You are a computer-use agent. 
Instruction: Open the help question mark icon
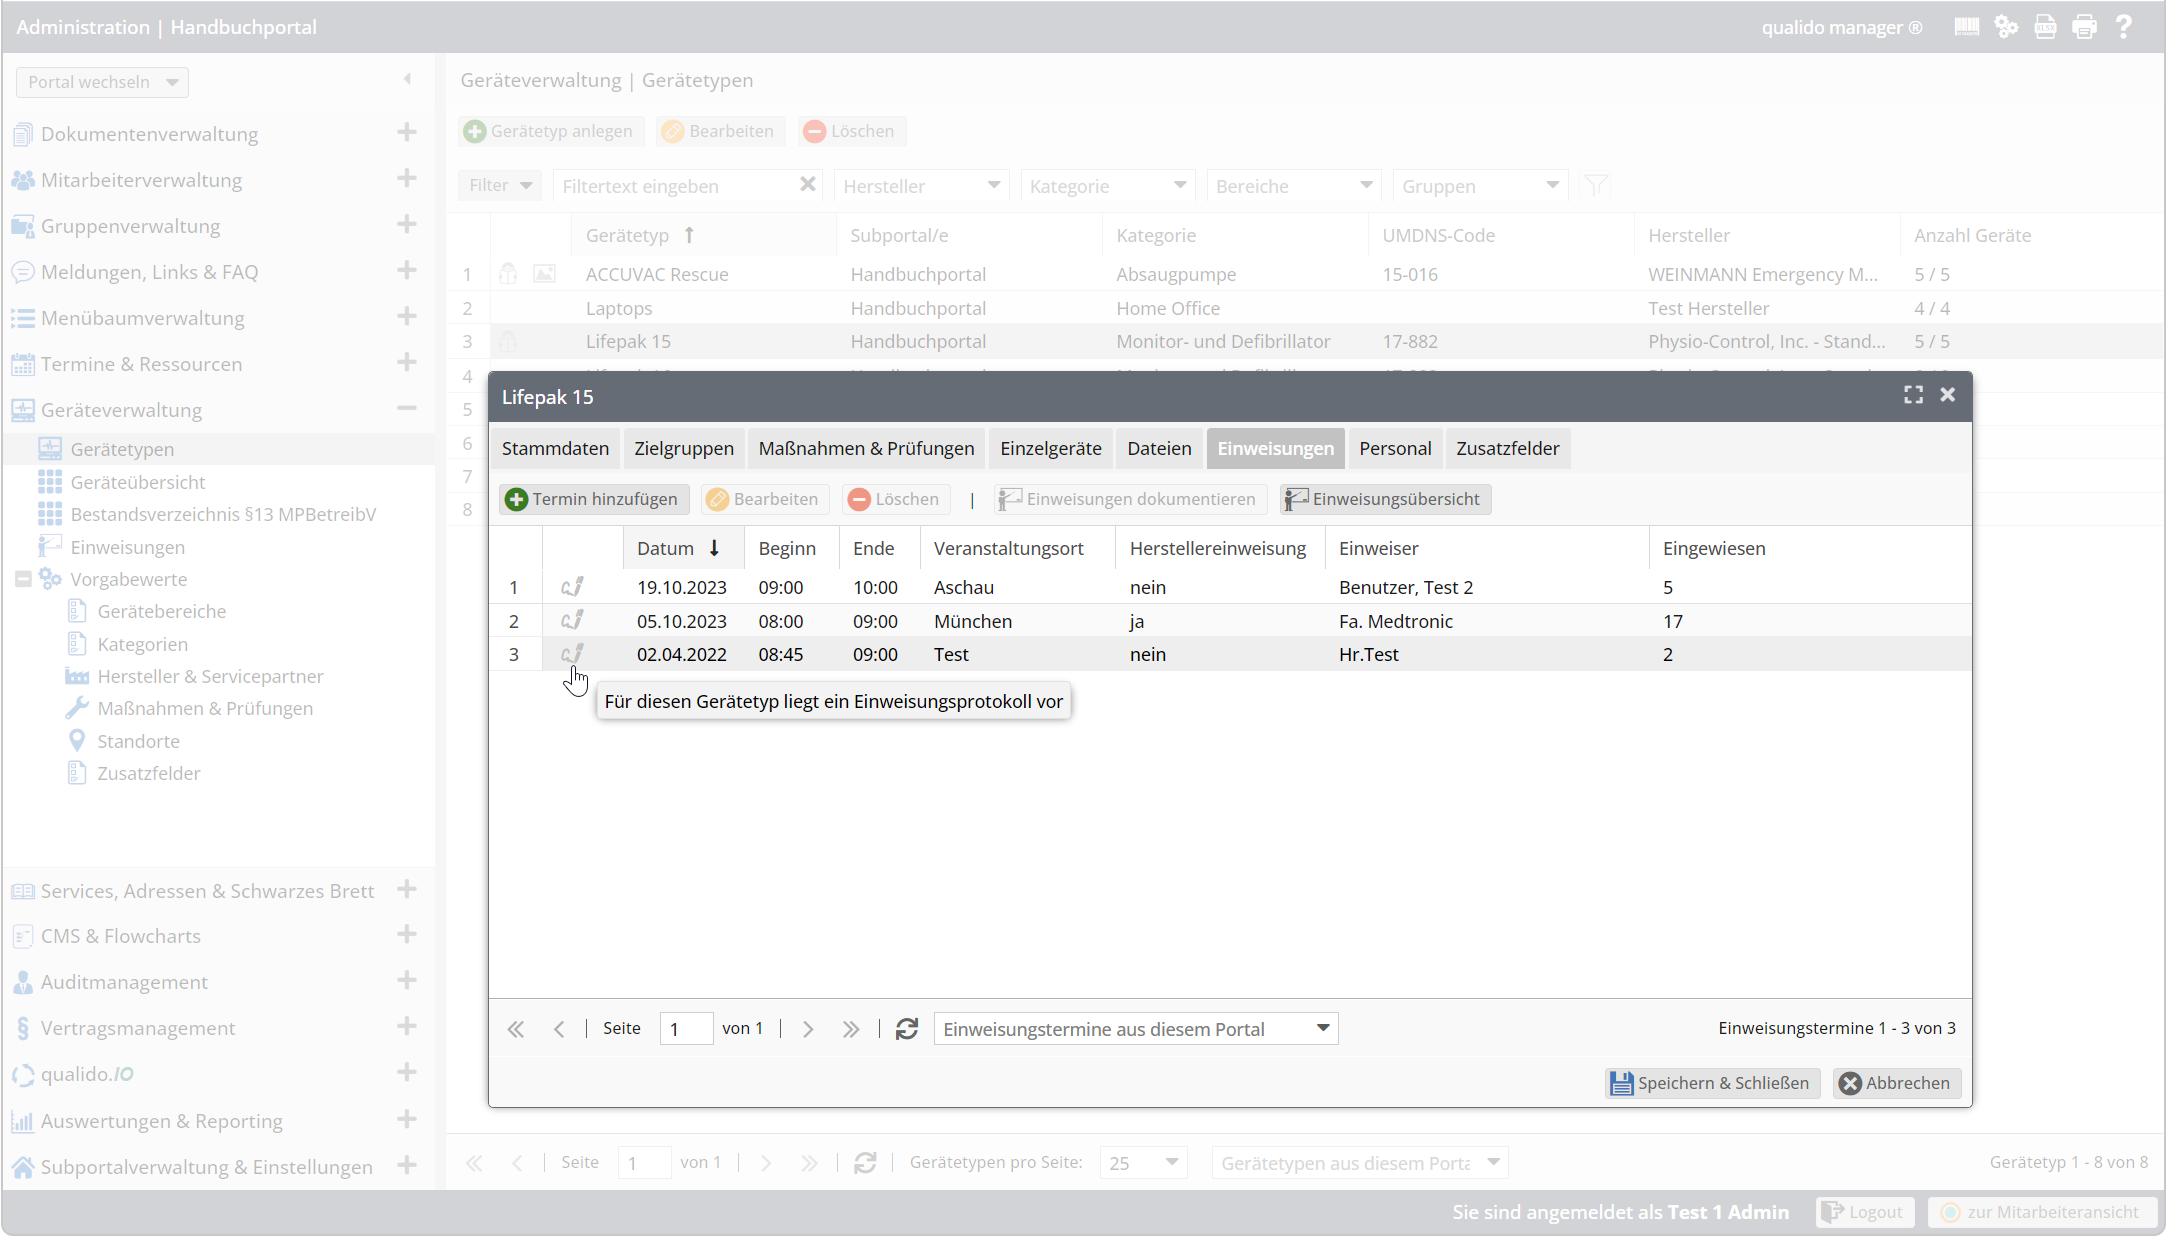[2124, 27]
